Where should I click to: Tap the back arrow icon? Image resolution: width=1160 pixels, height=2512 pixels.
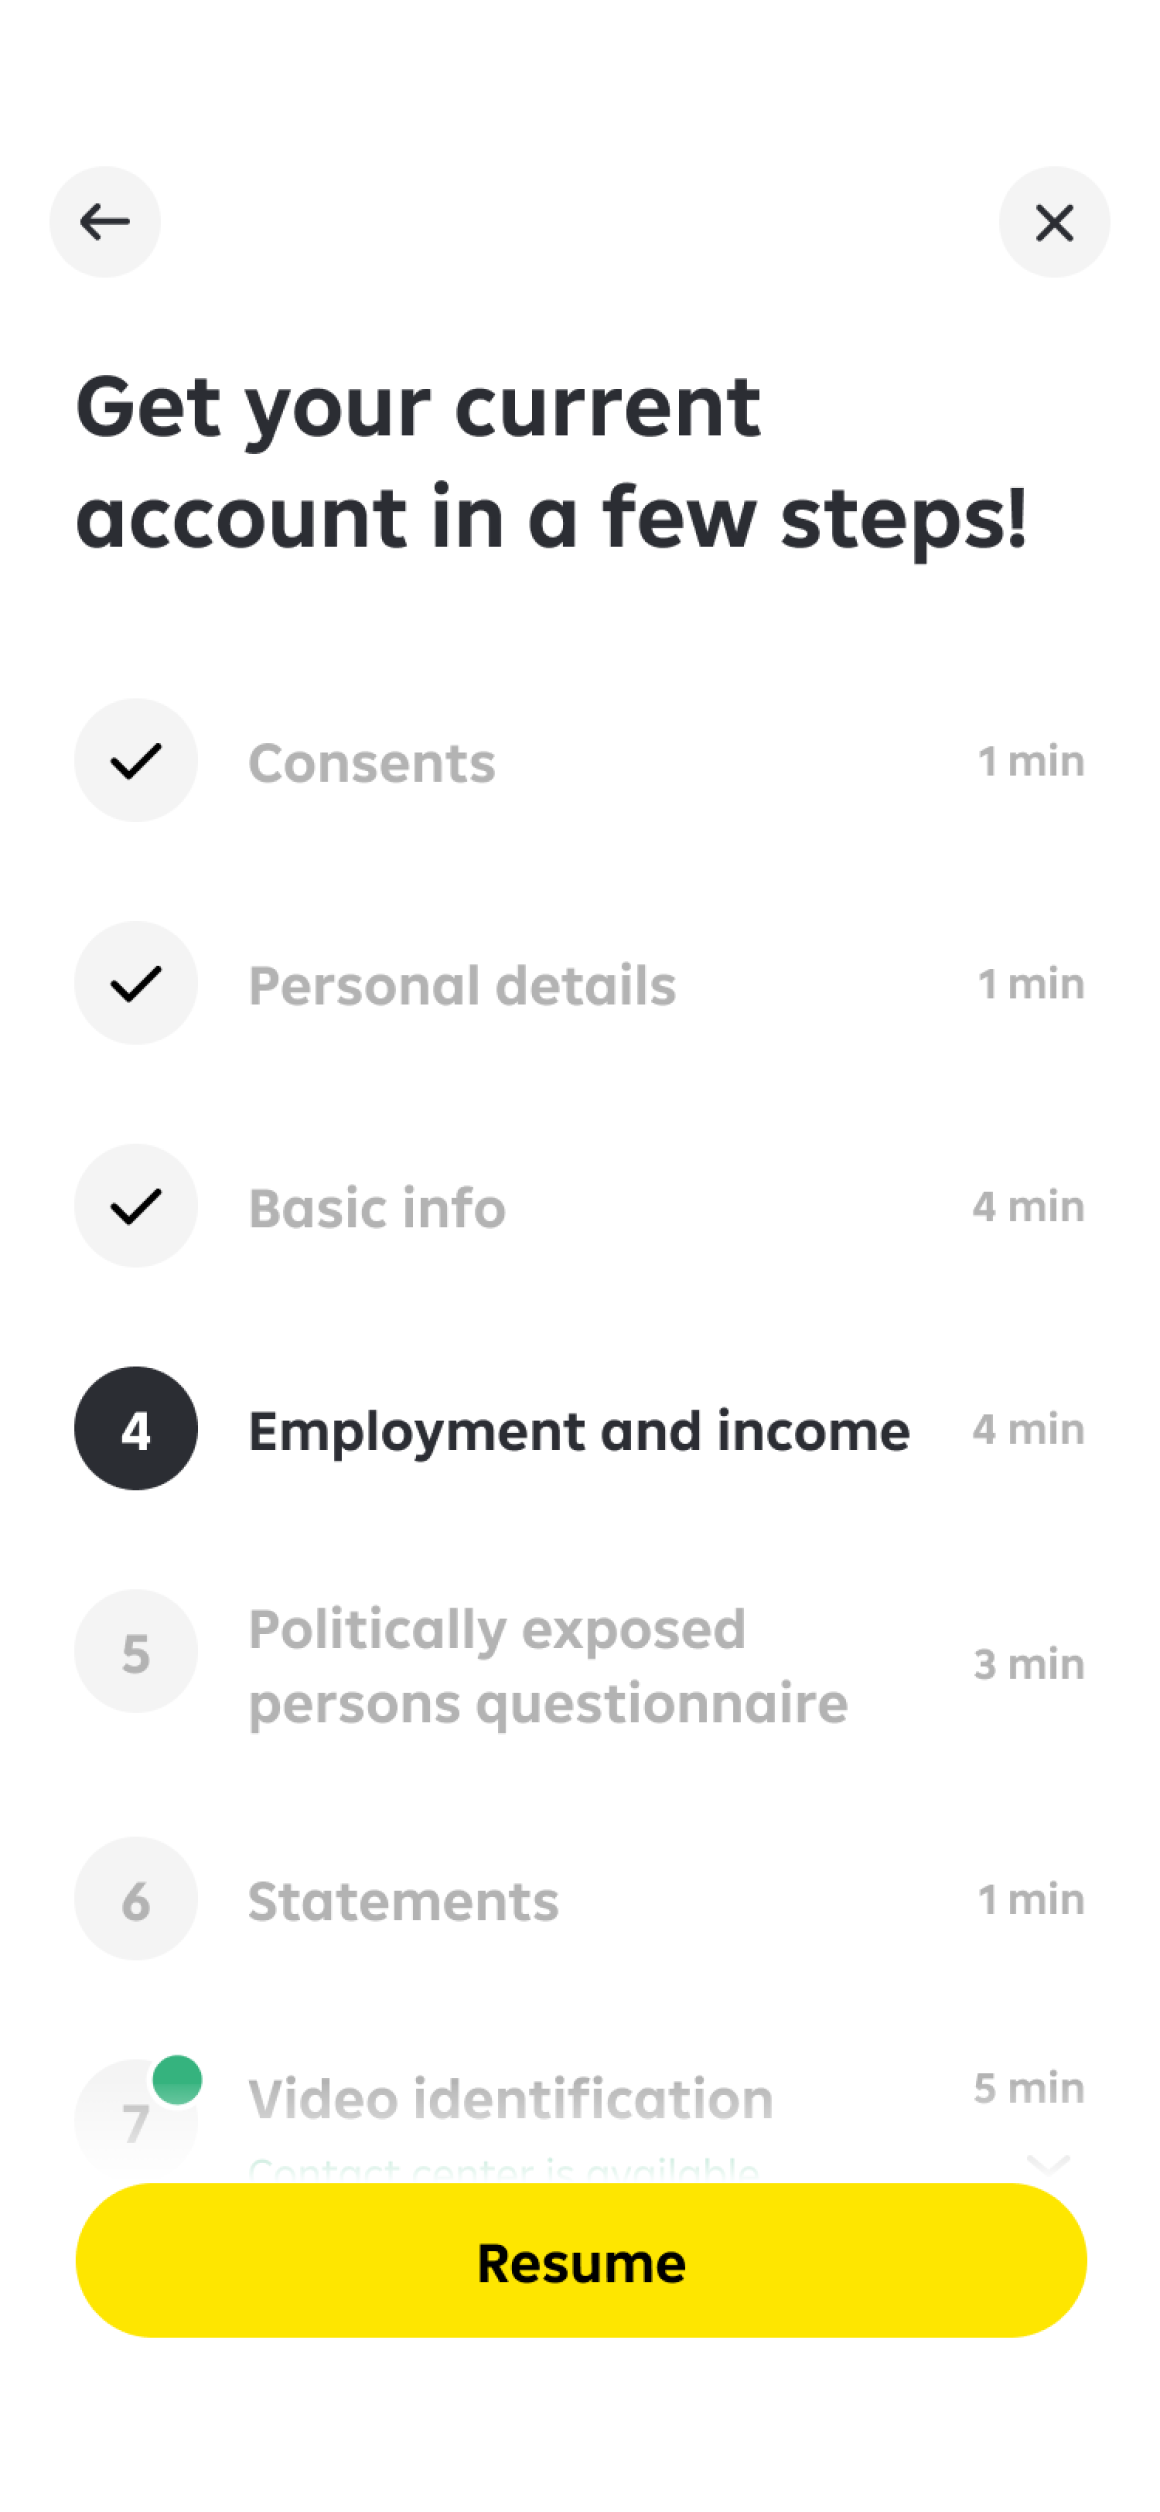(105, 222)
